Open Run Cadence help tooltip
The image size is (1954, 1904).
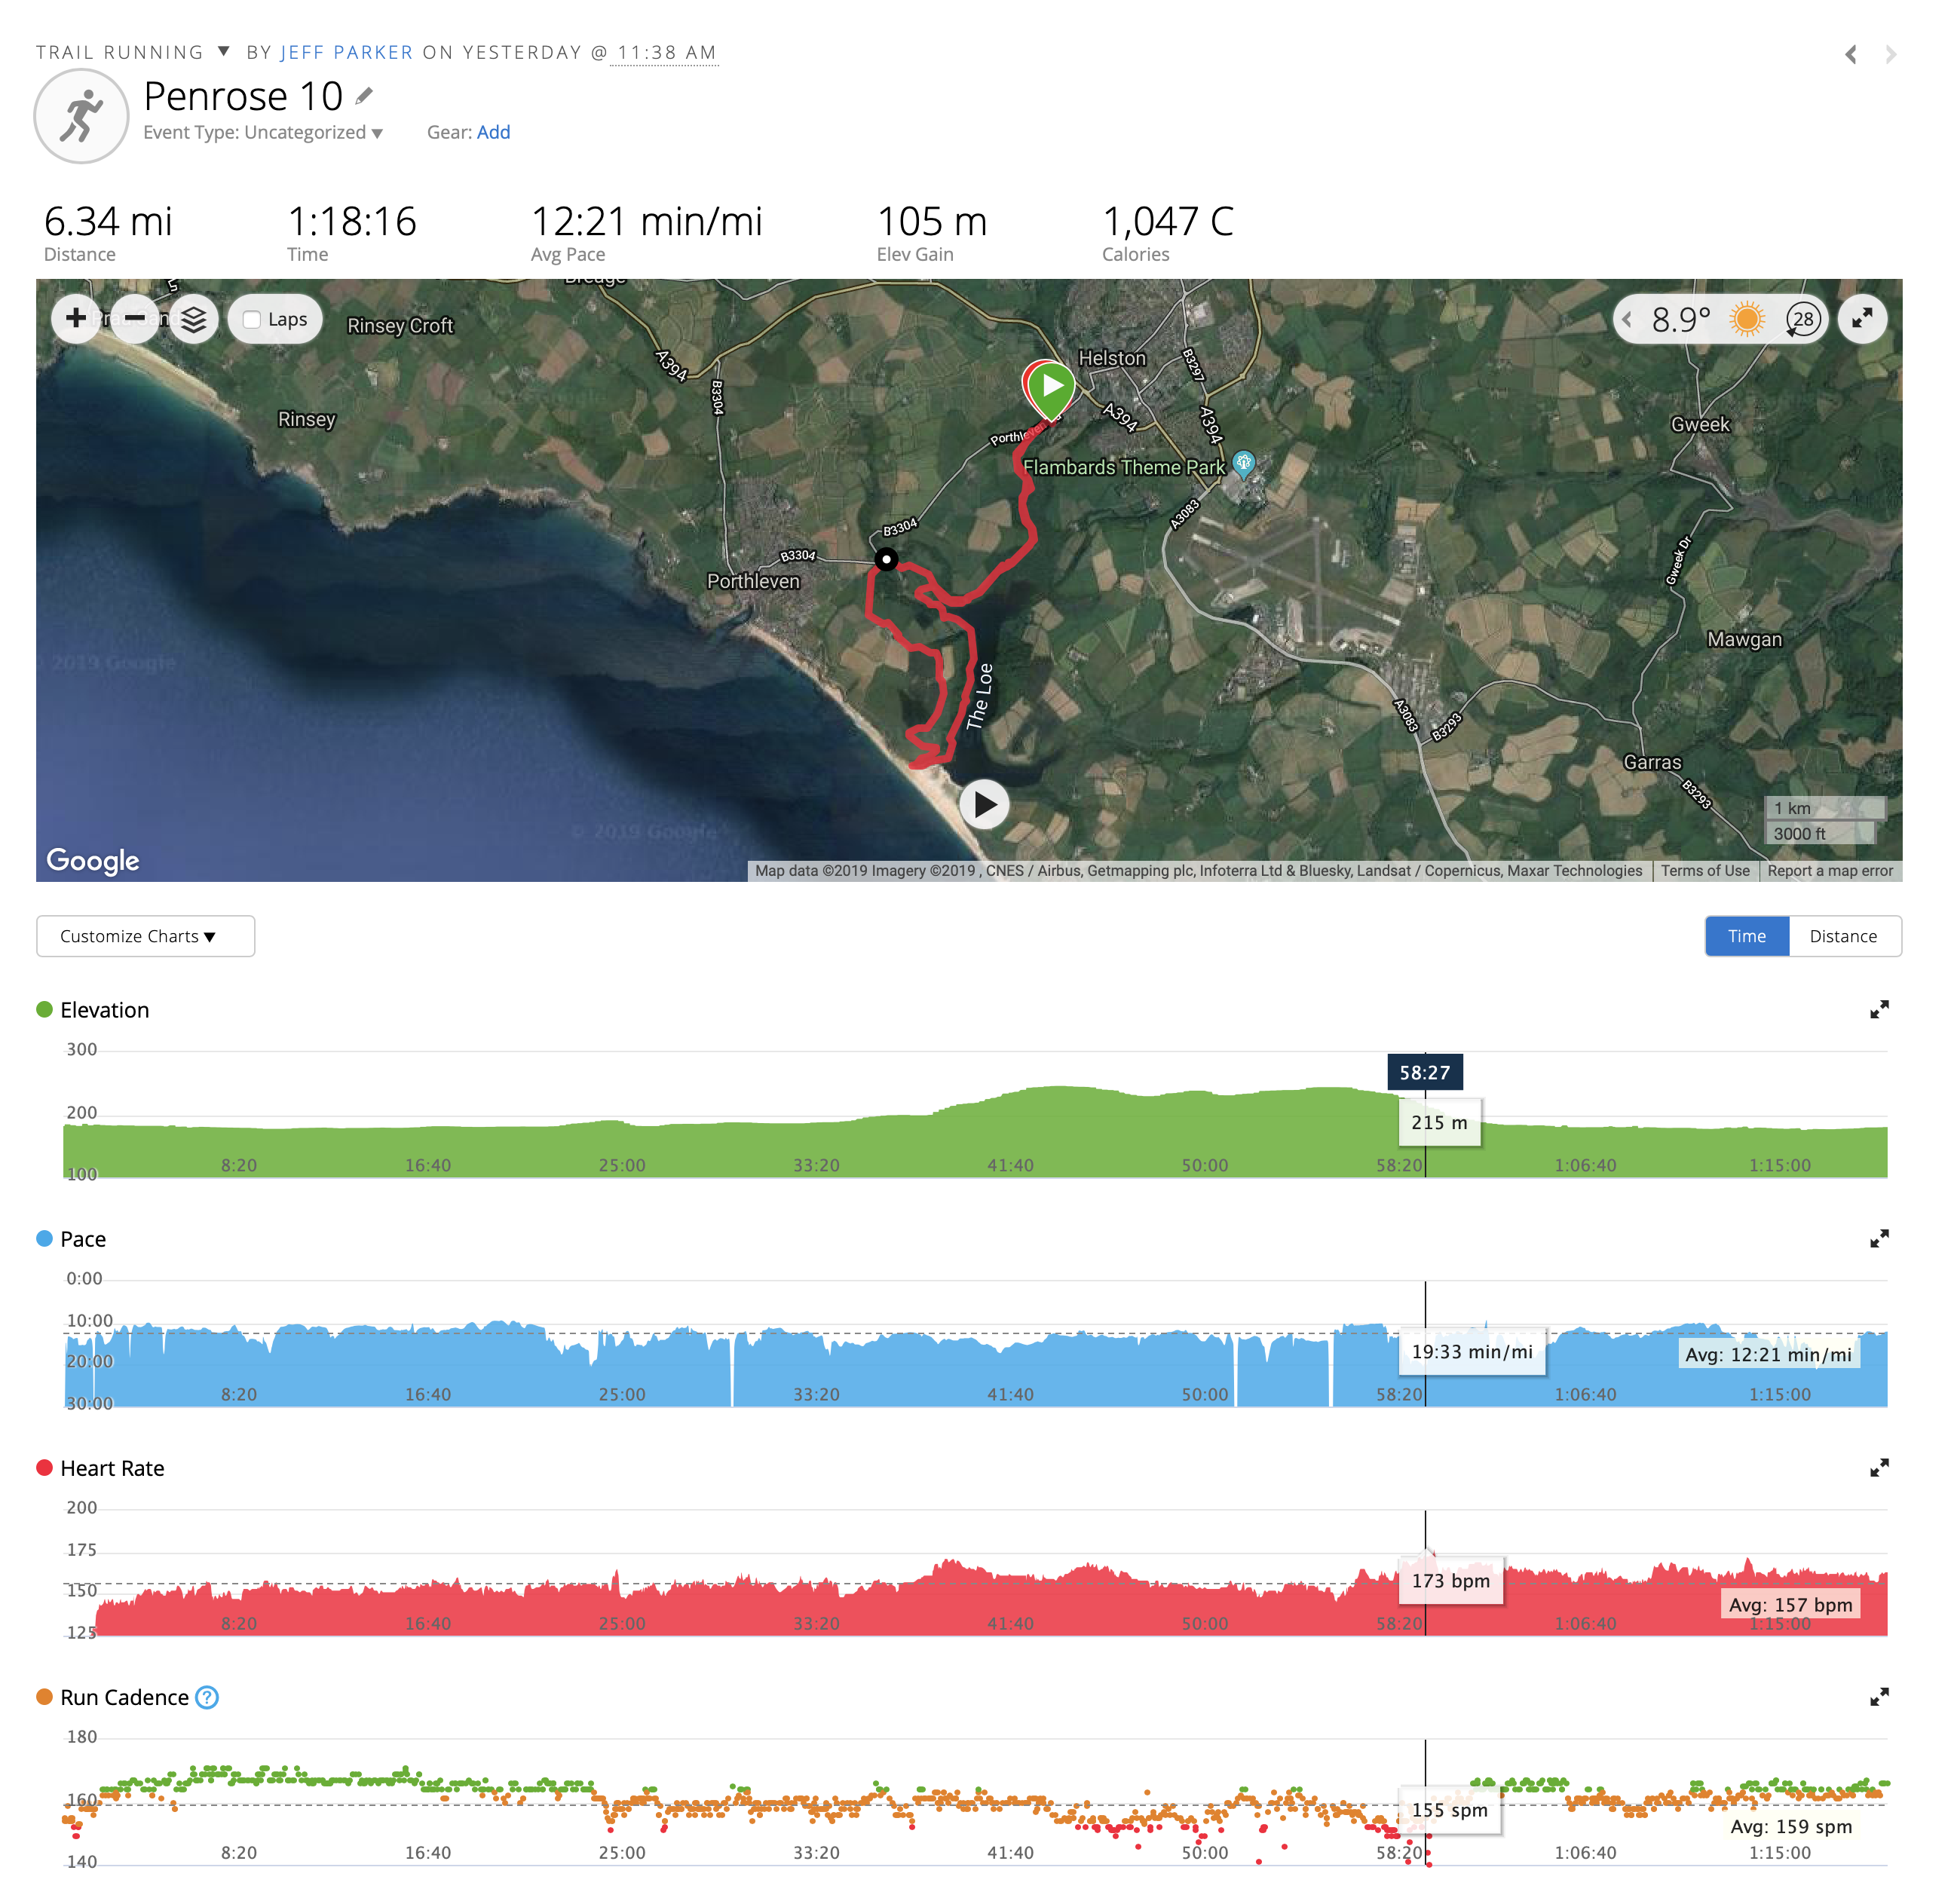tap(207, 1697)
